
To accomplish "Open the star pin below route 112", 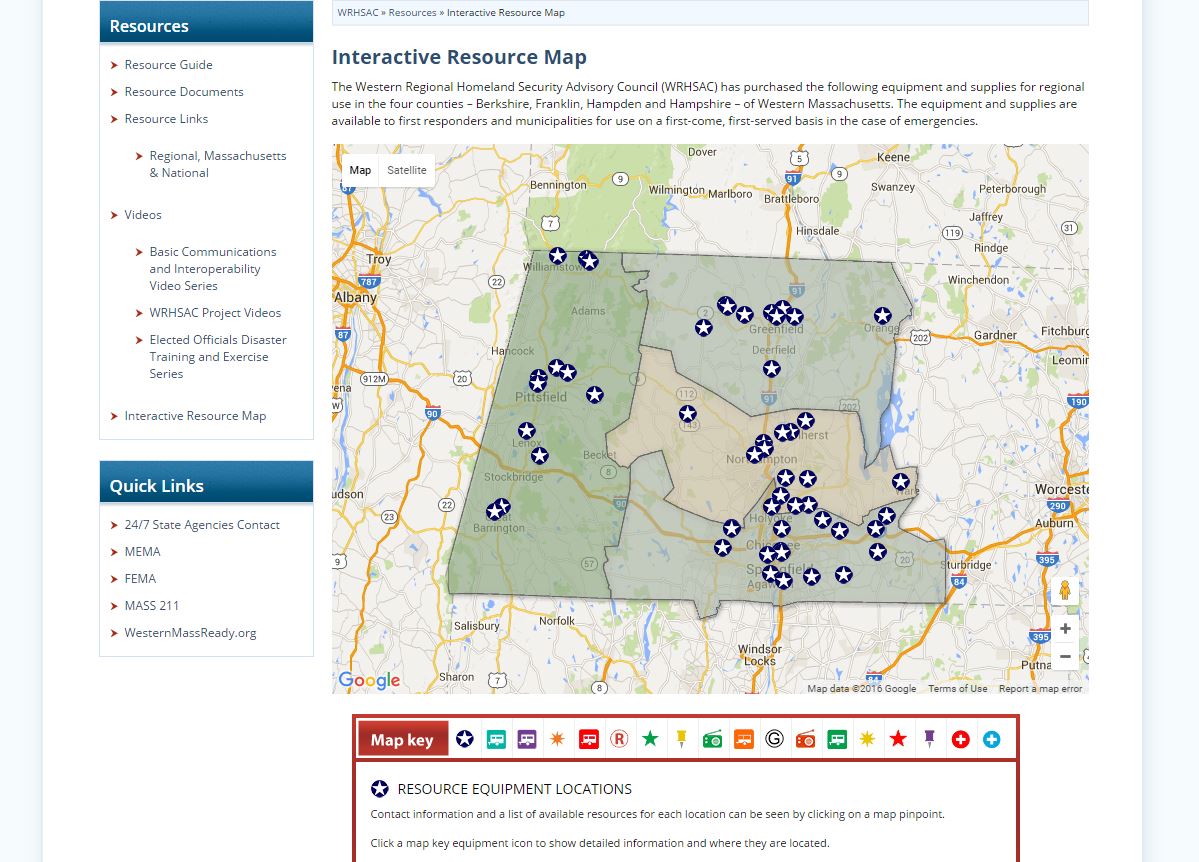I will [687, 414].
